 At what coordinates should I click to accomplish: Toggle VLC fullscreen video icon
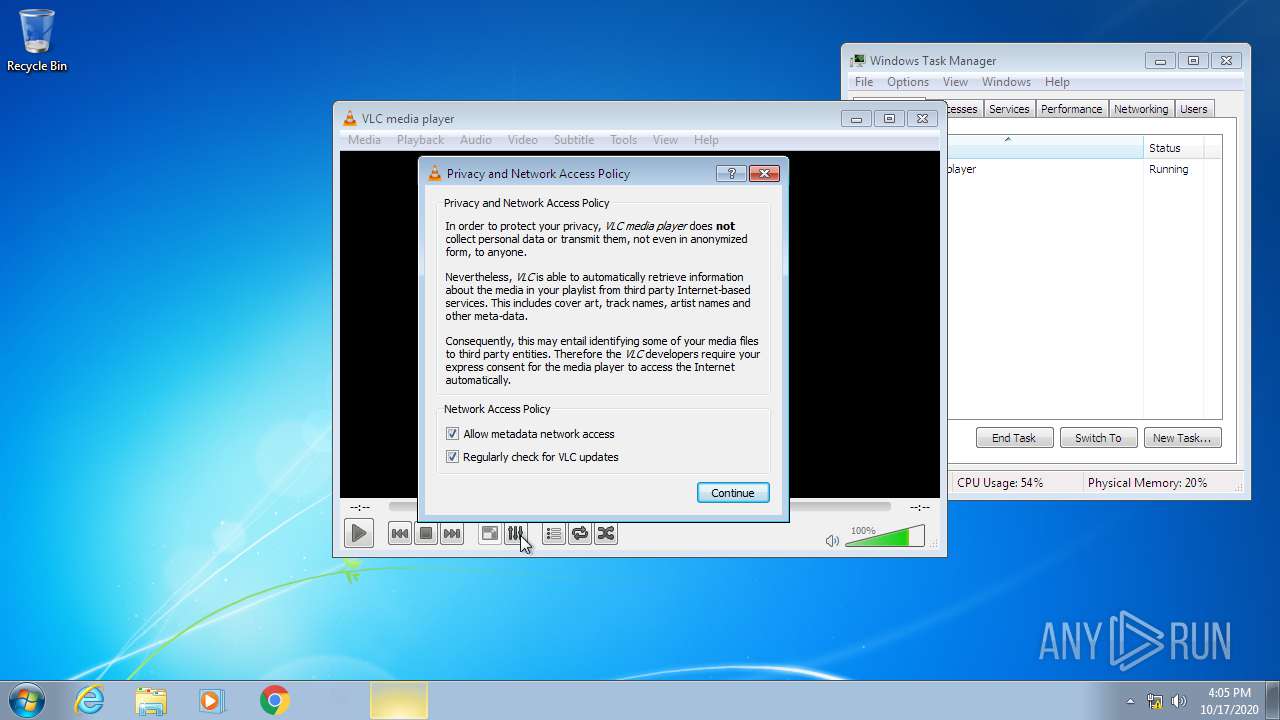point(490,534)
